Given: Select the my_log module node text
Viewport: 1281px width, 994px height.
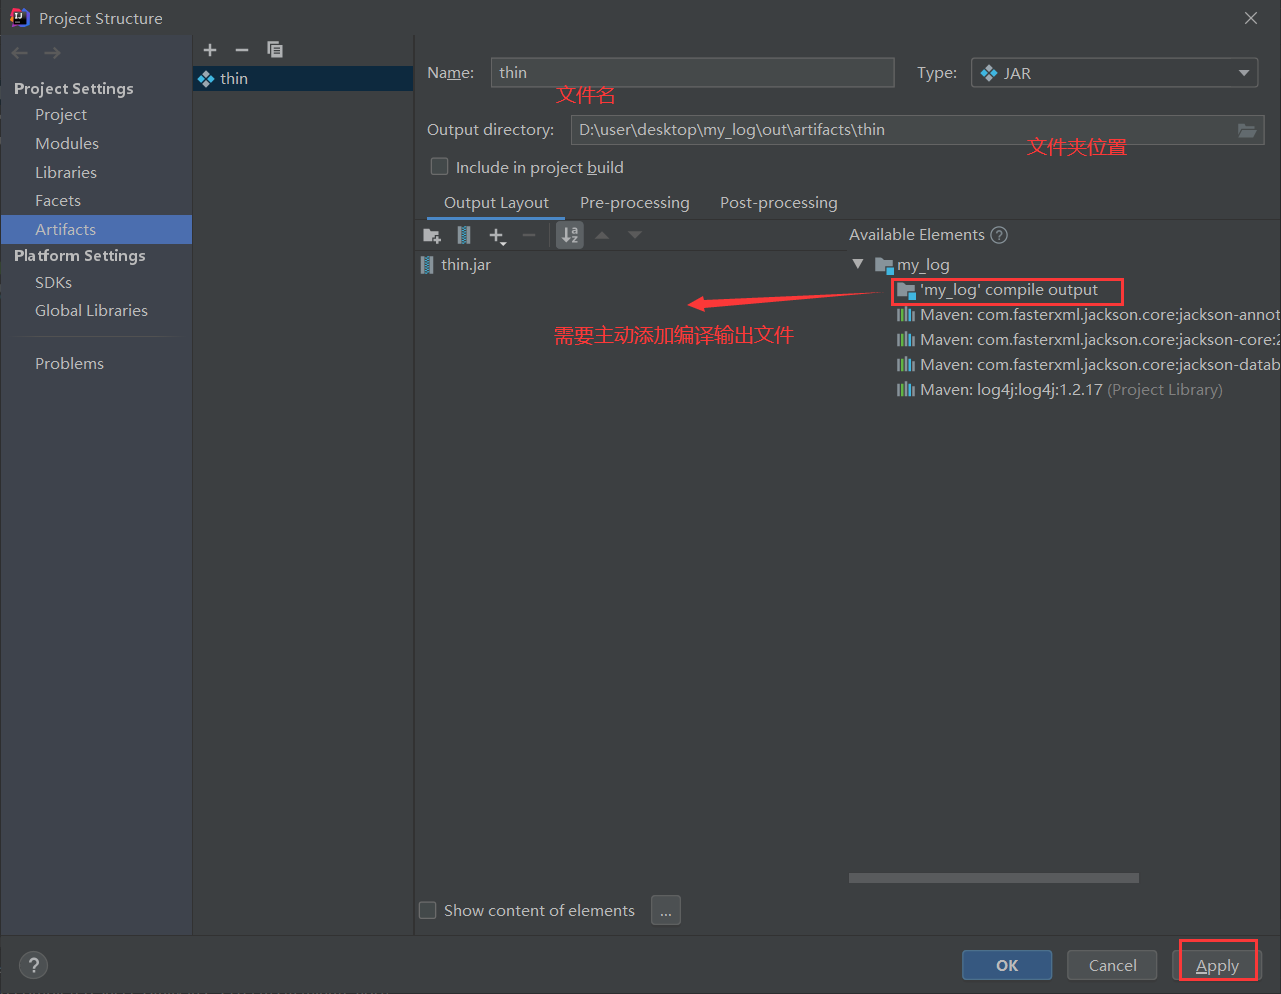Looking at the screenshot, I should click(x=923, y=265).
